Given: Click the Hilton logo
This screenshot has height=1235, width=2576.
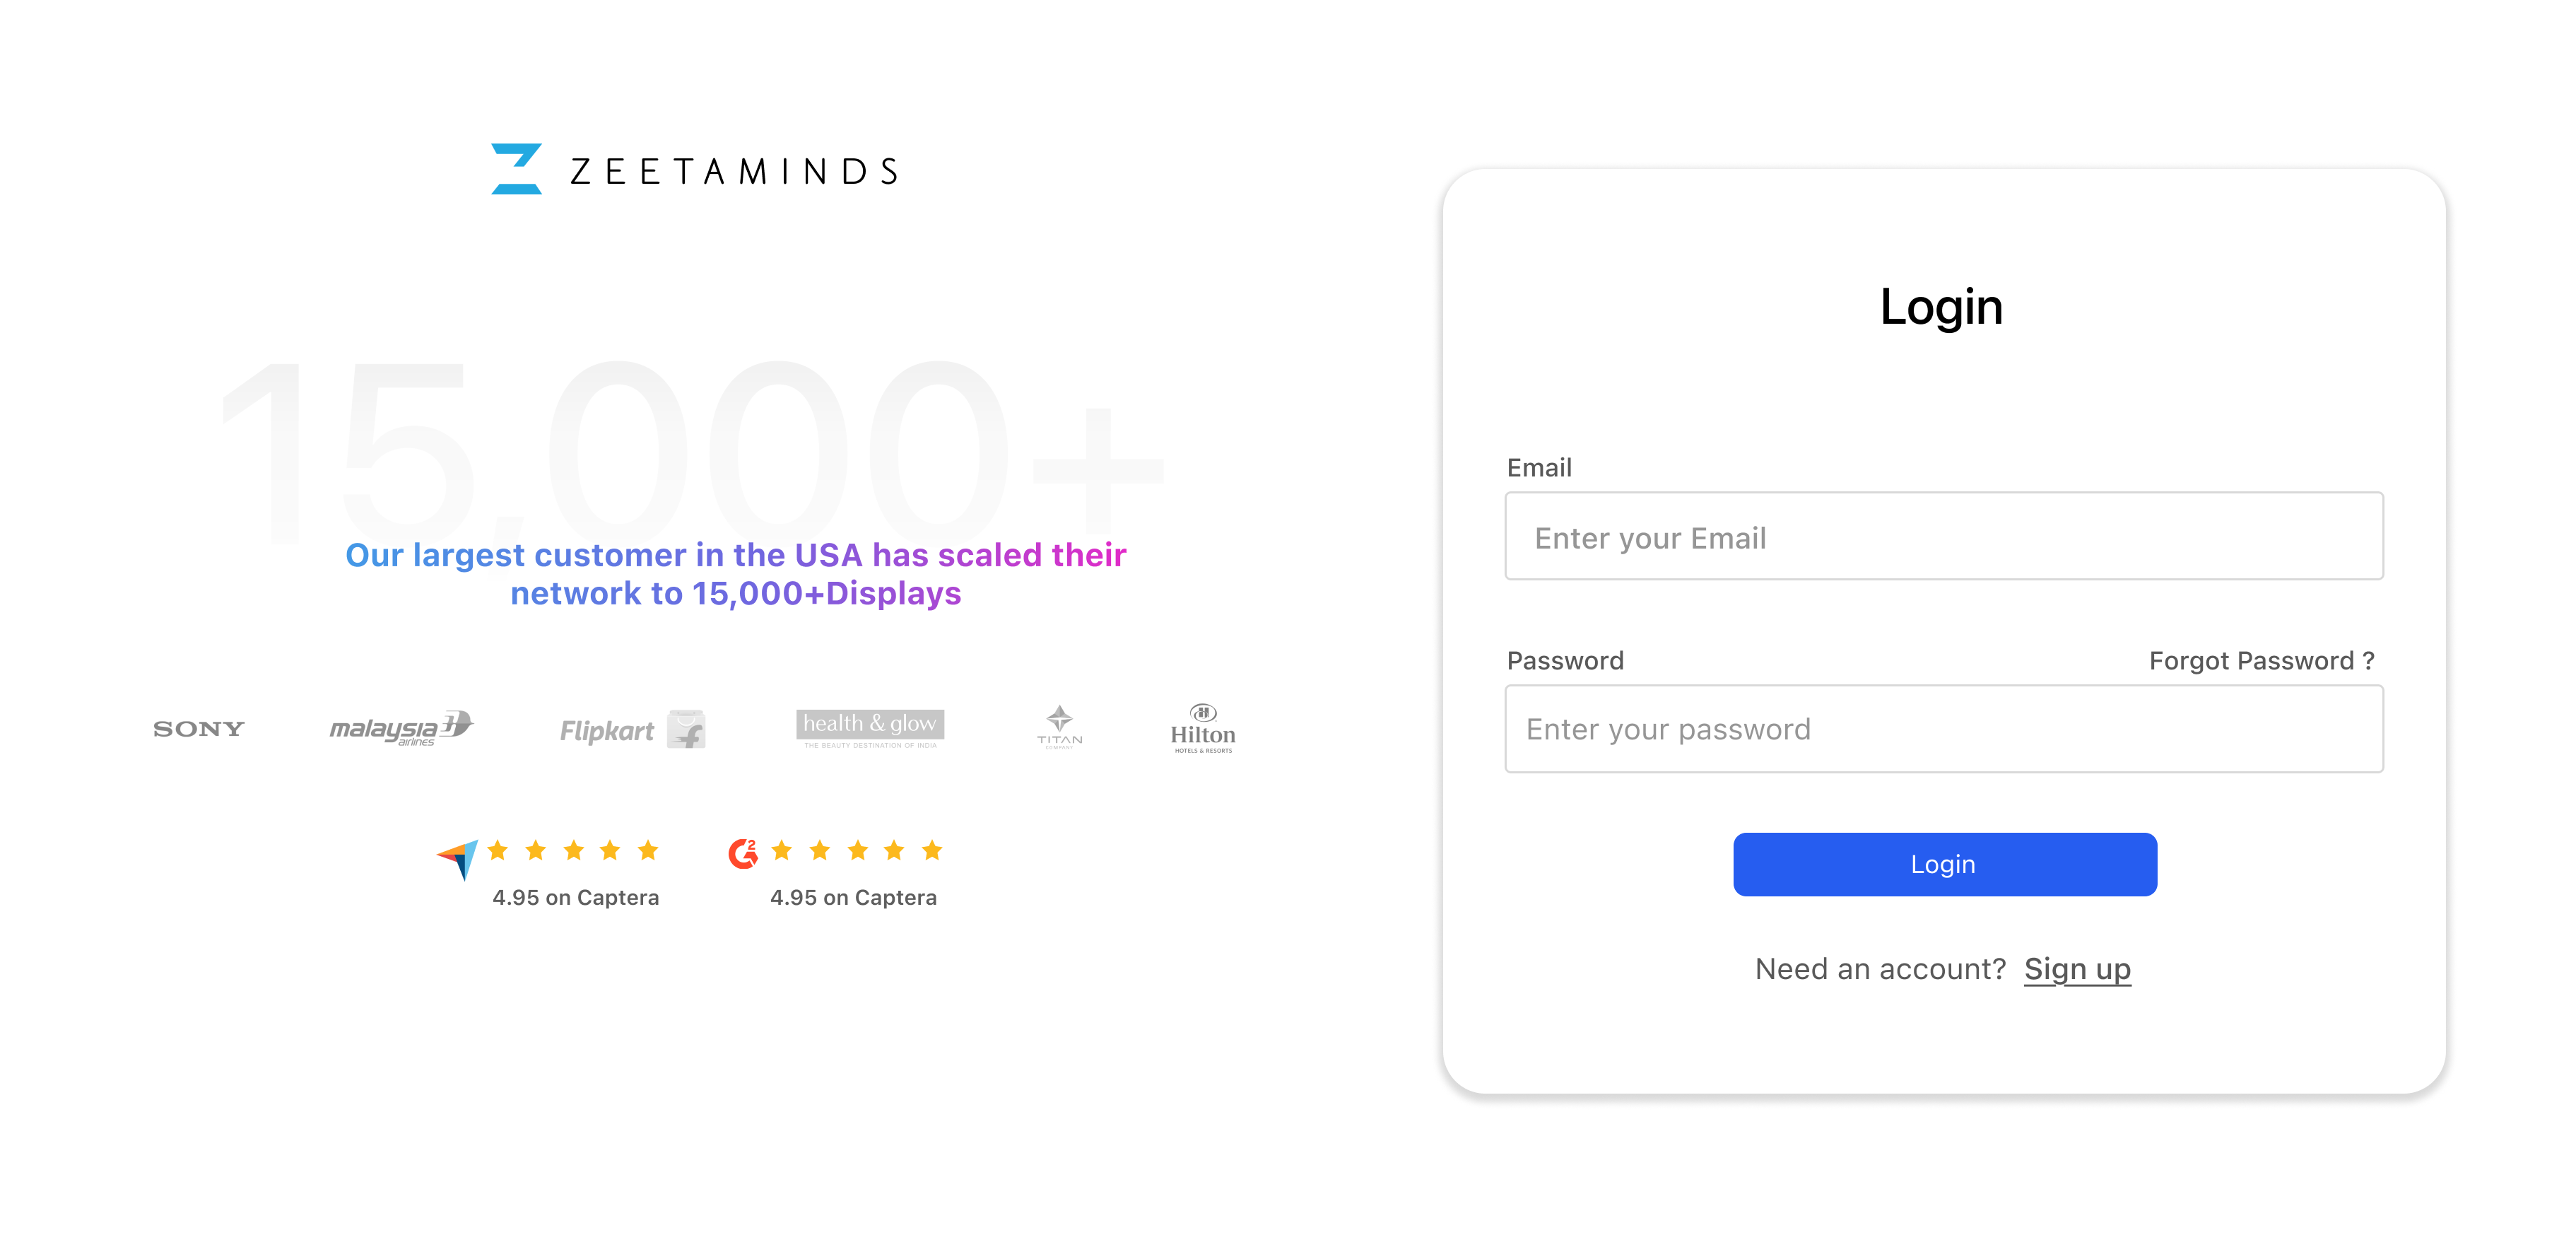Looking at the screenshot, I should tap(1203, 728).
